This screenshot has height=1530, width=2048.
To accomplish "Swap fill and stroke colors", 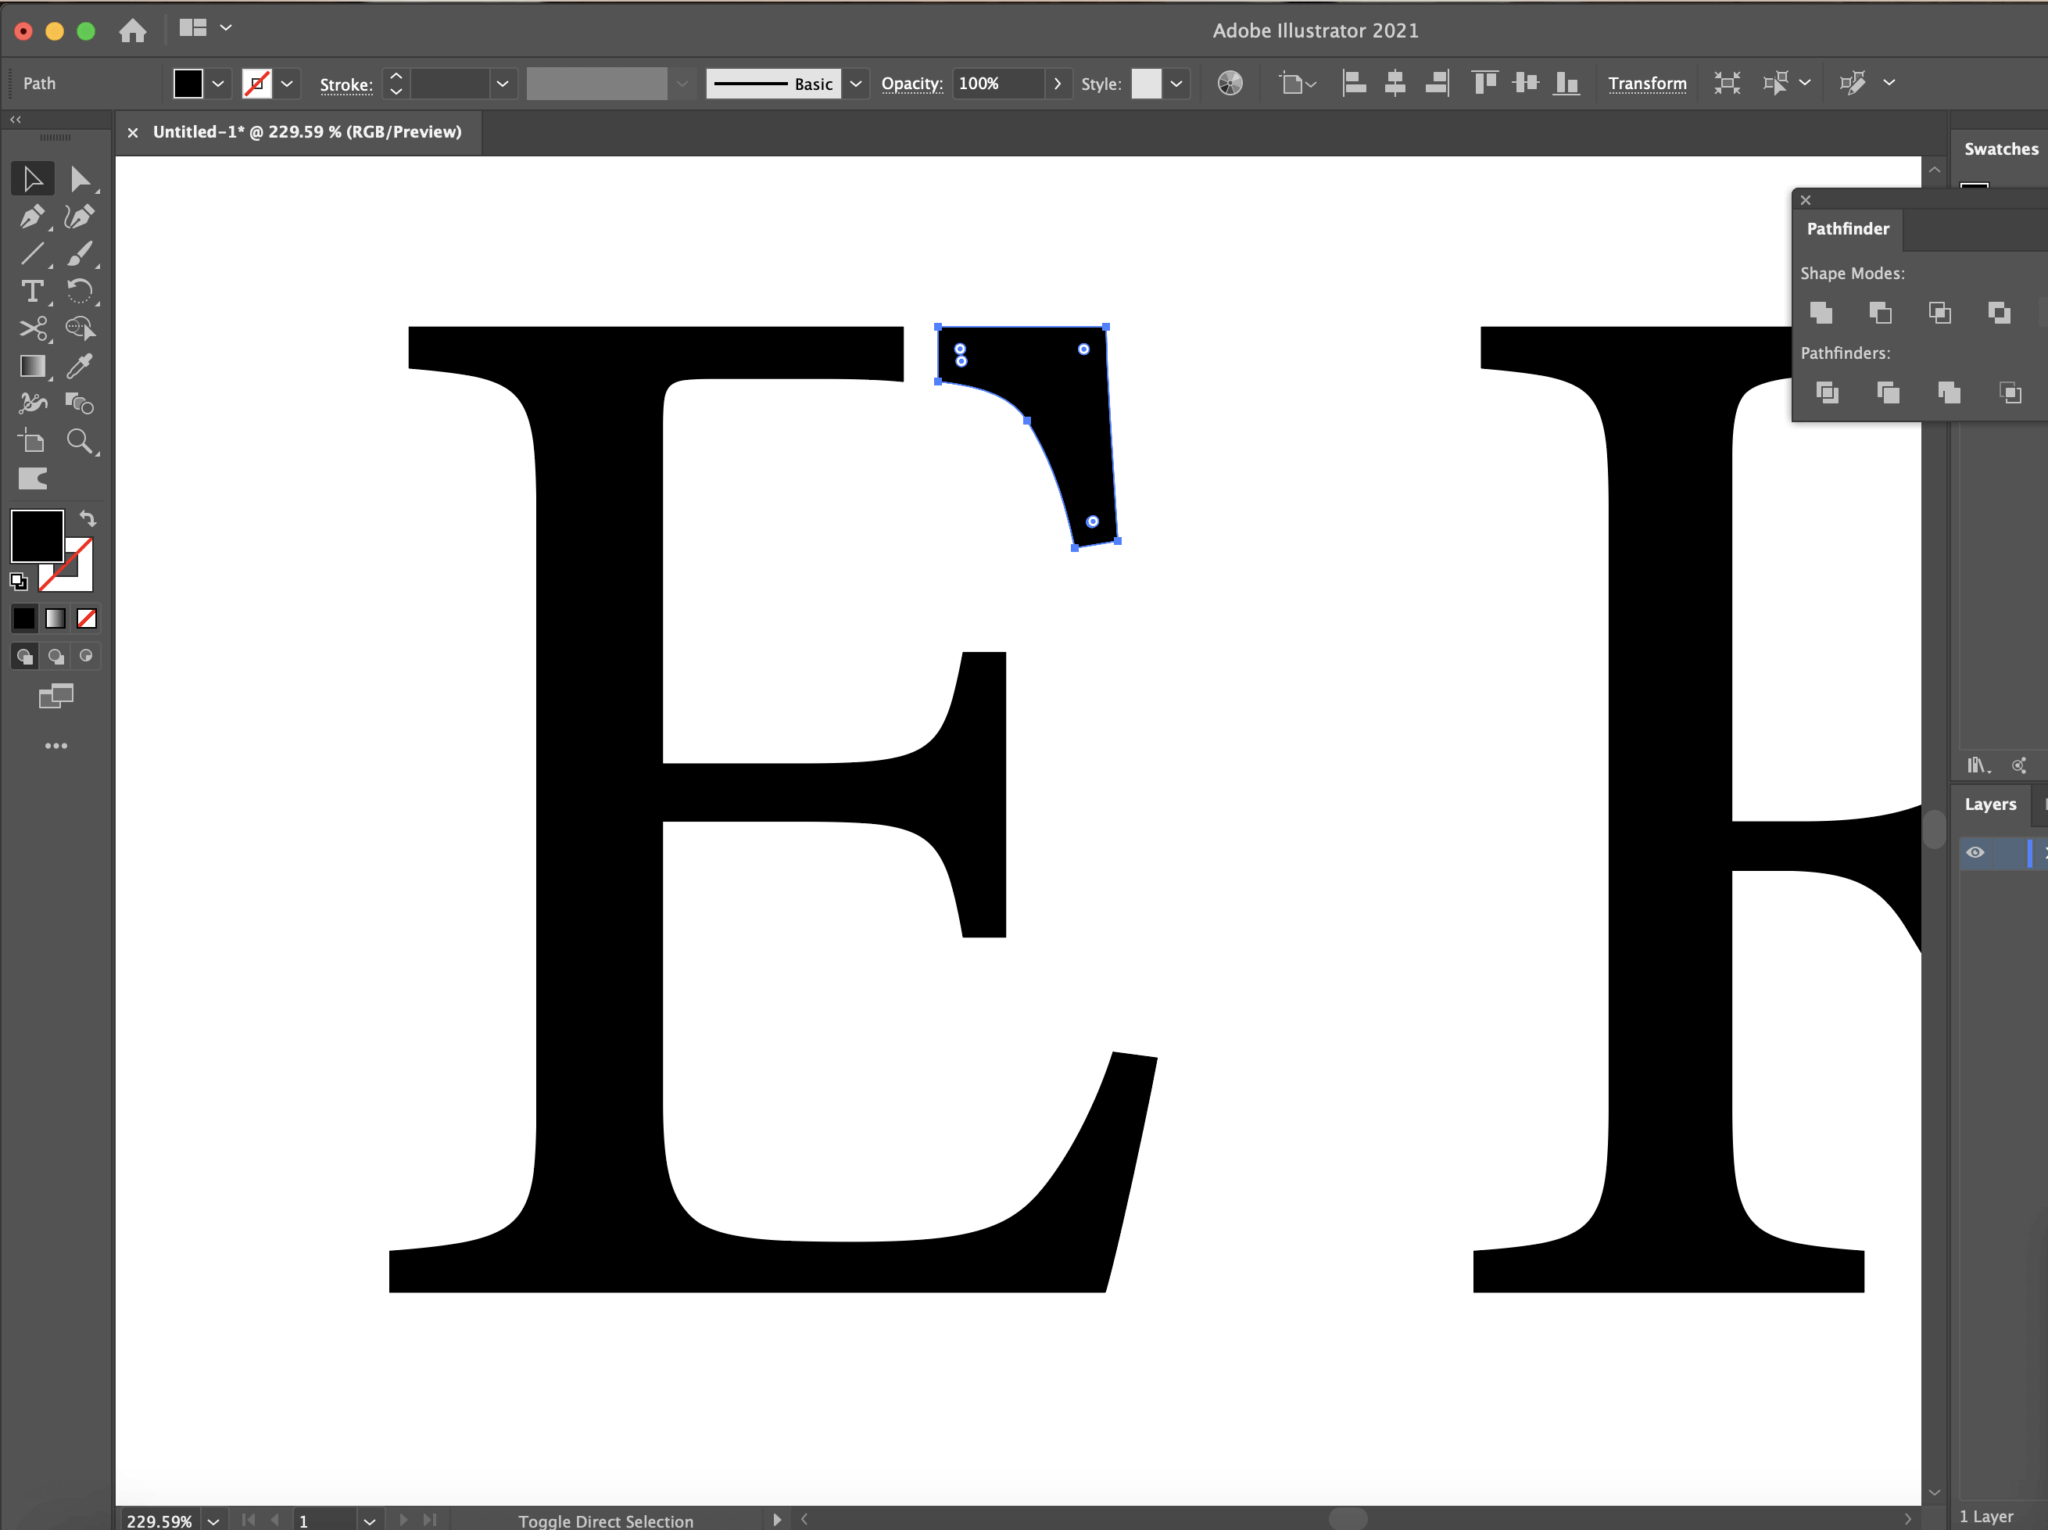I will pos(89,517).
